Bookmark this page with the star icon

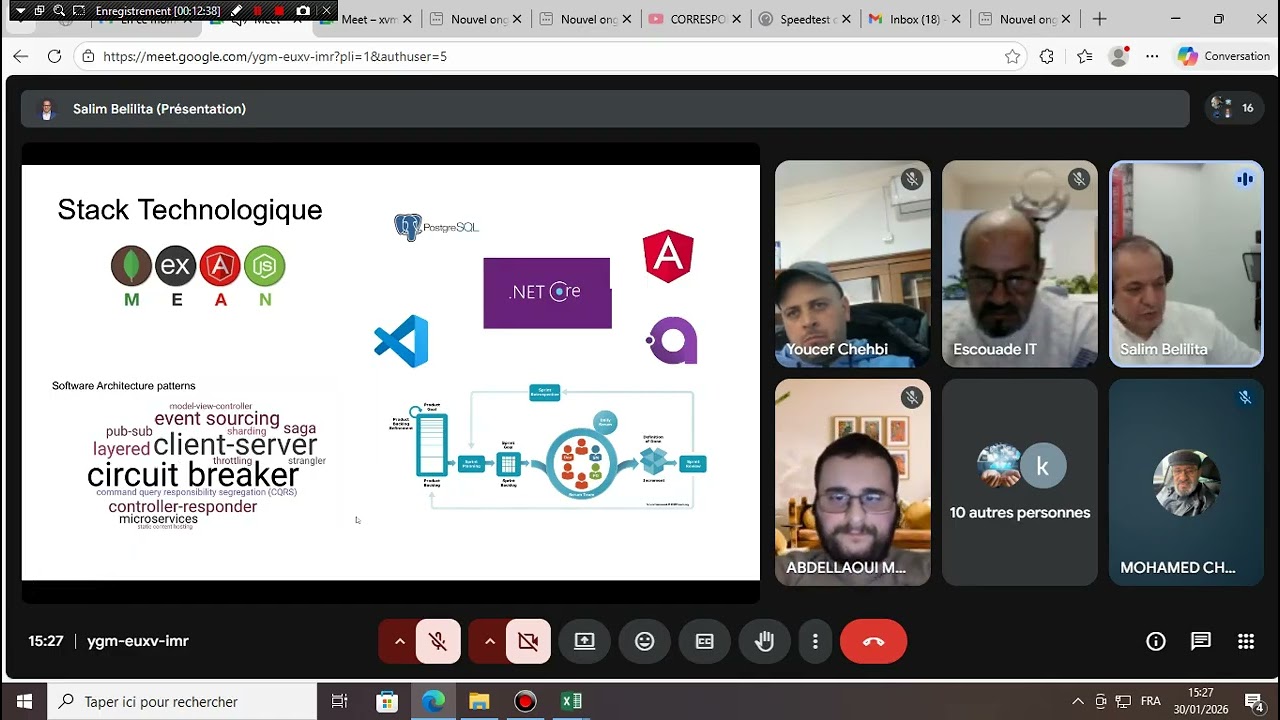click(1012, 56)
